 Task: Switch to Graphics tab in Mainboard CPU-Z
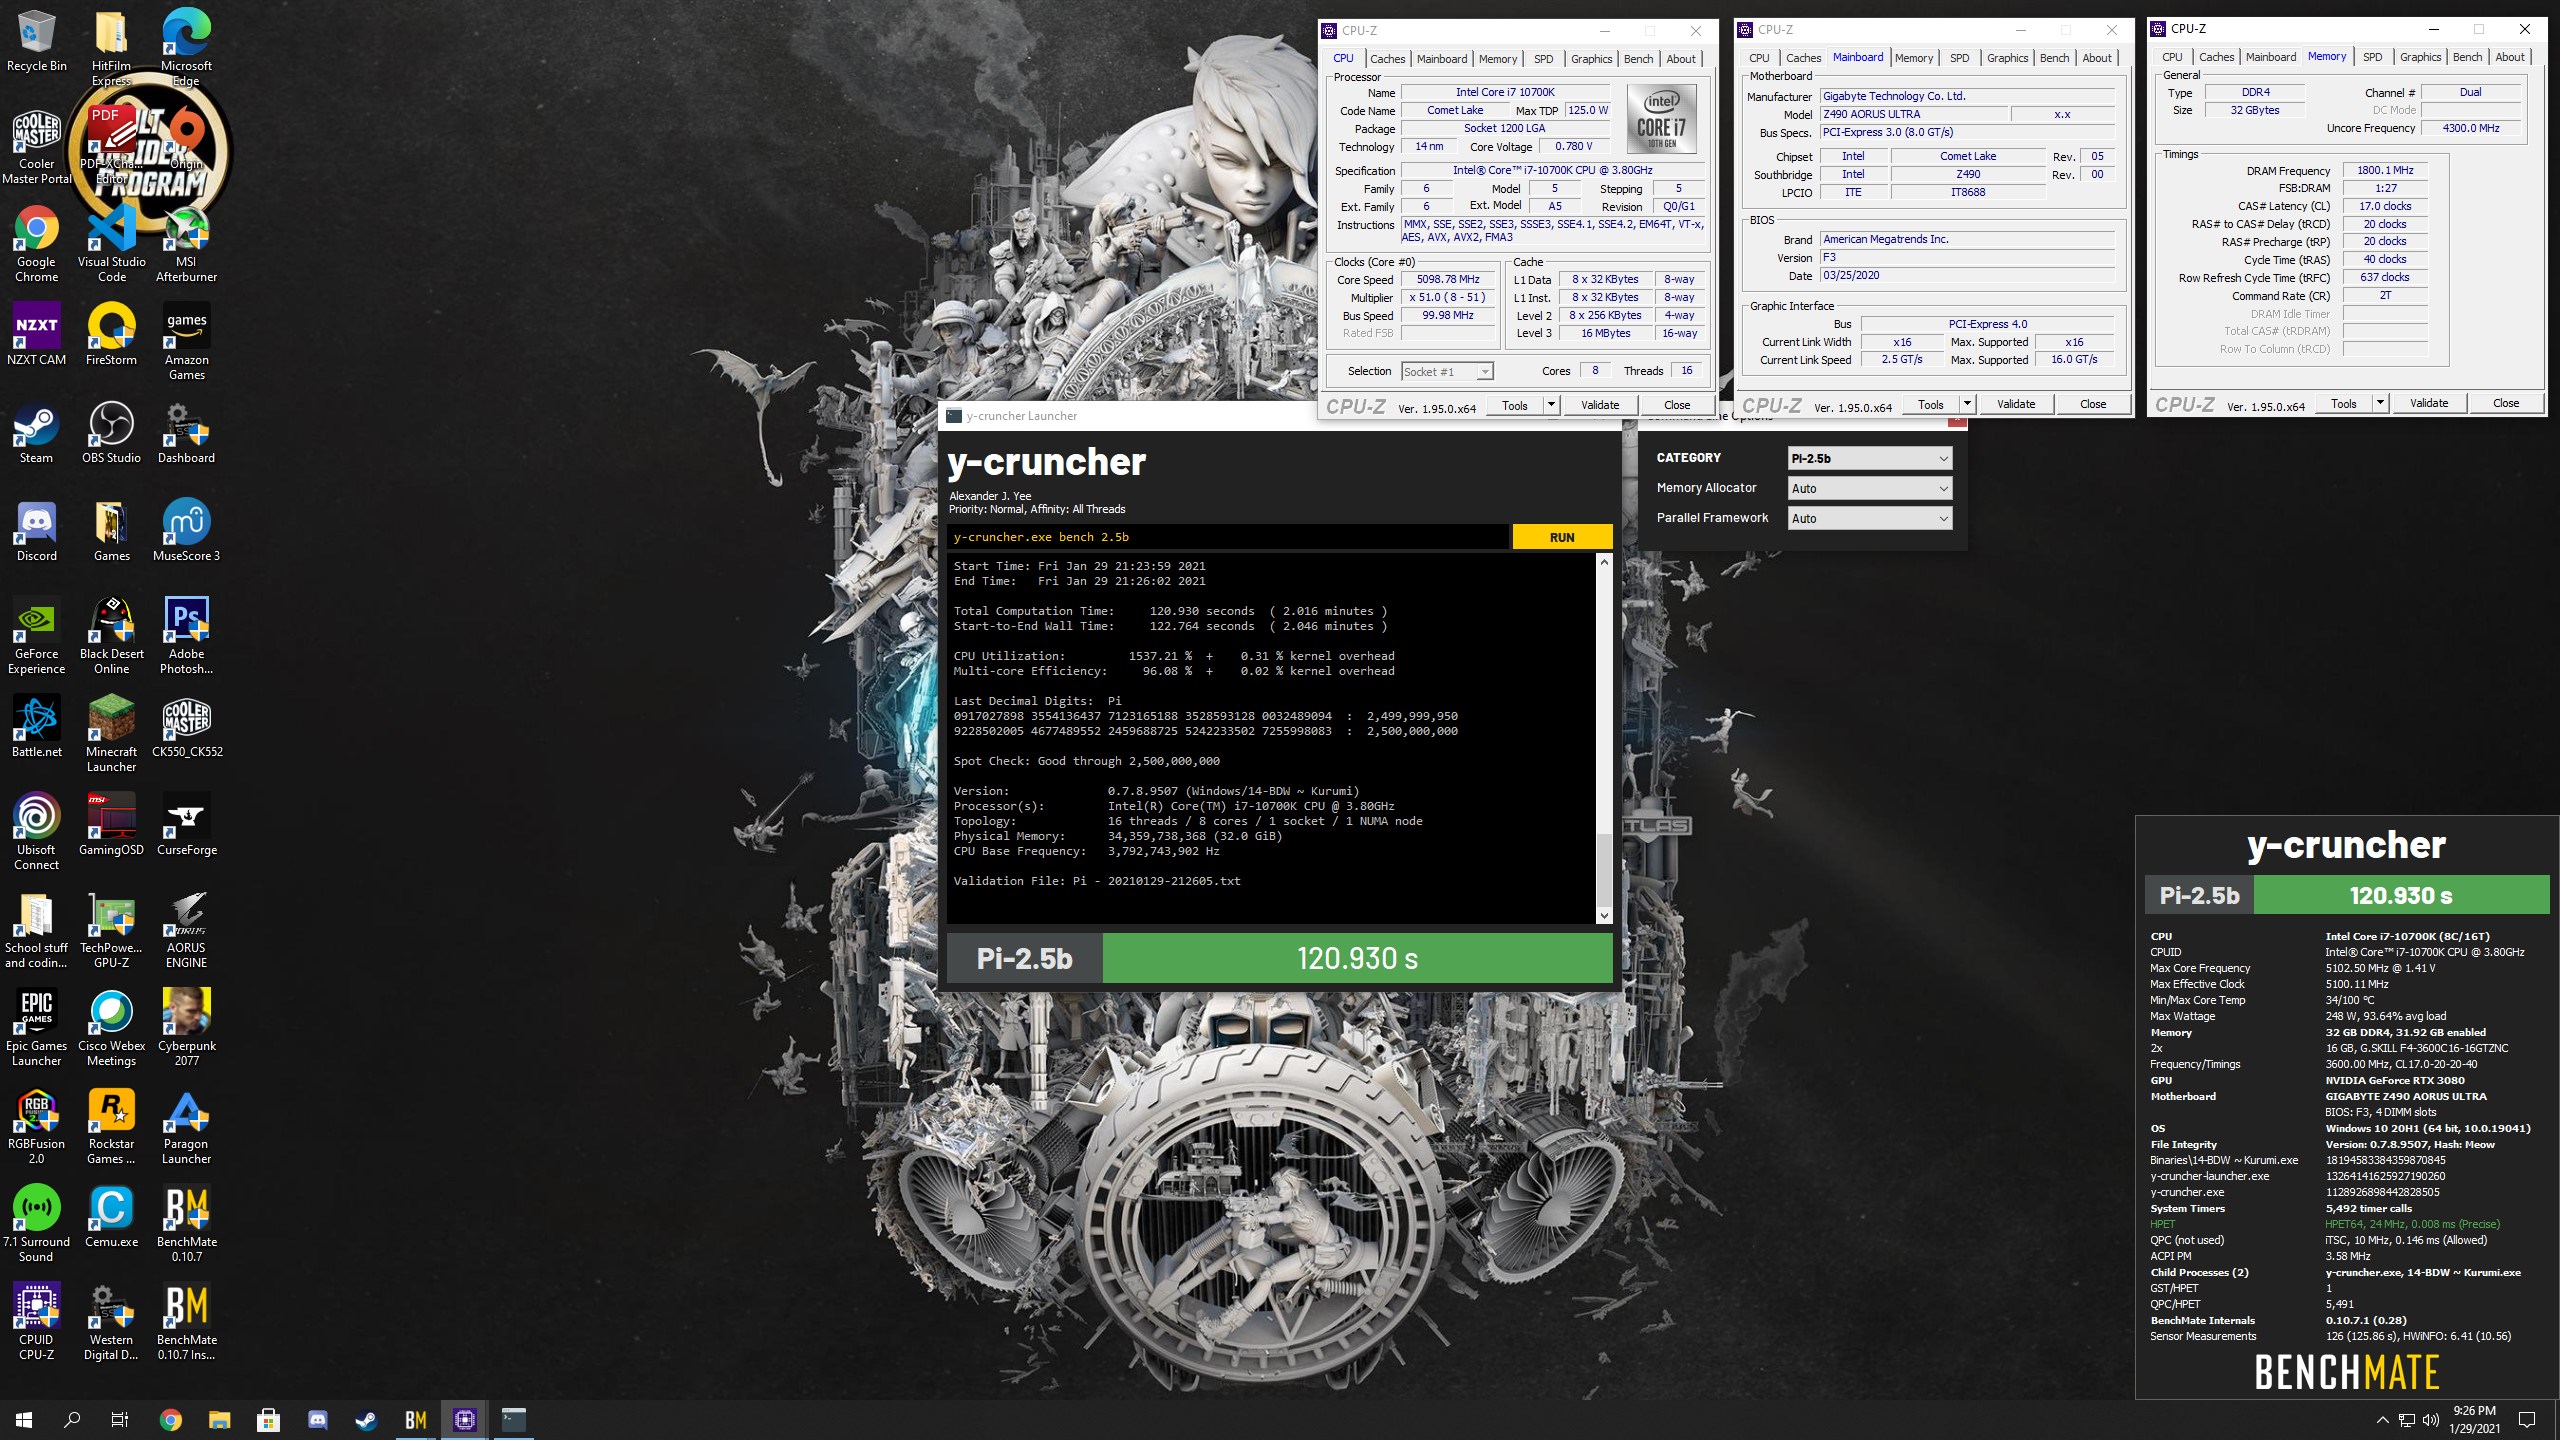2007,58
